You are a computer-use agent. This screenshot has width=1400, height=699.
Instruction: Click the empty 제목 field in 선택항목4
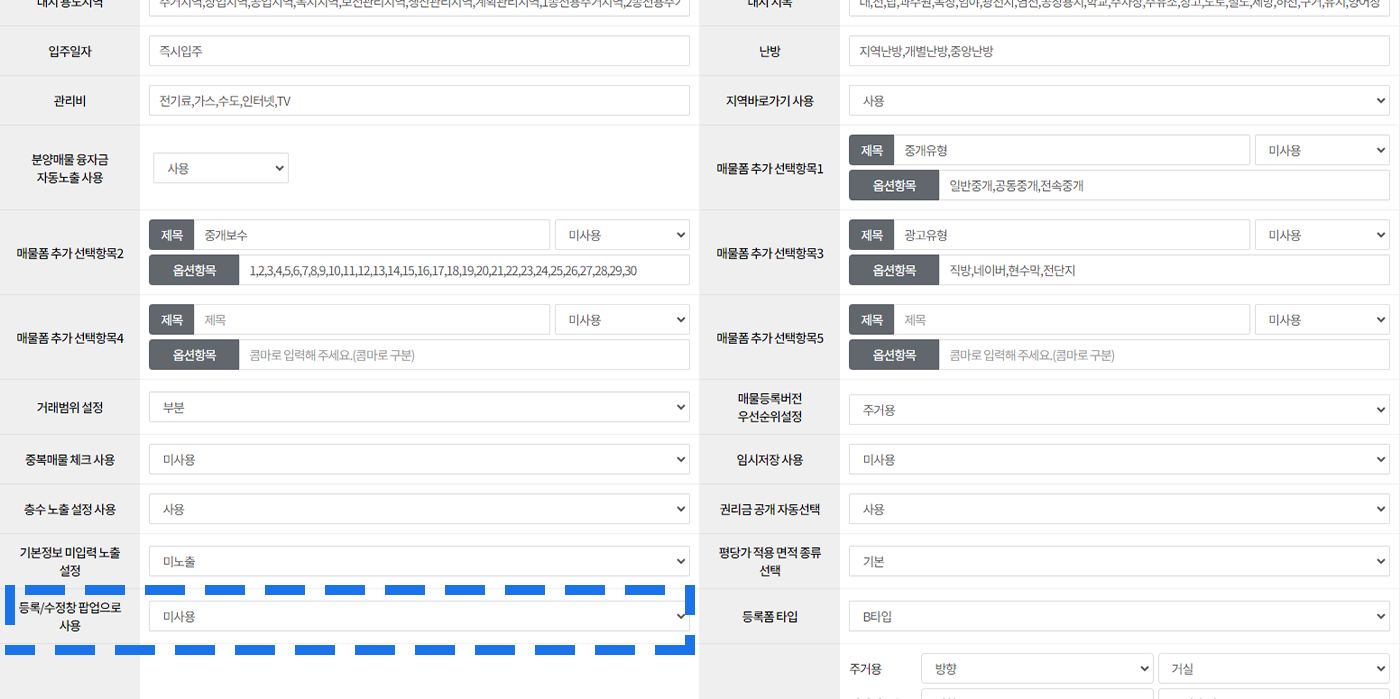tap(371, 320)
